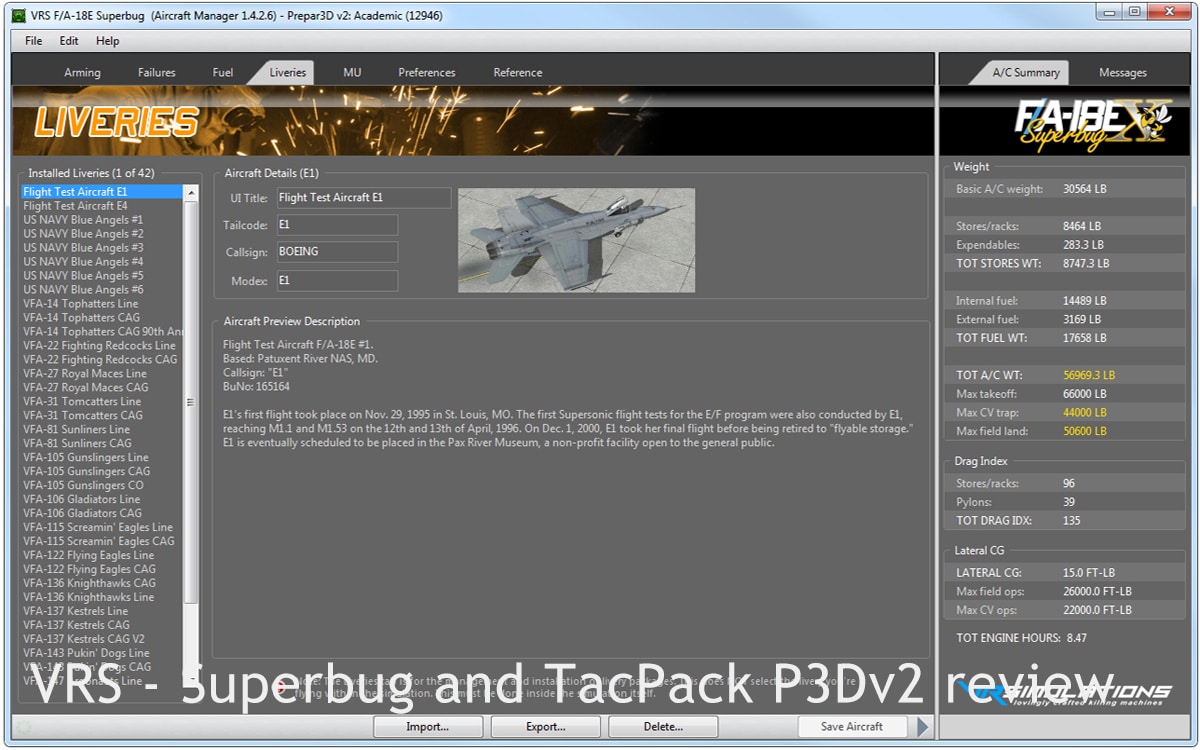The height and width of the screenshot is (750, 1200).
Task: Click the arrow icon beside Save Aircraft
Action: coord(923,726)
